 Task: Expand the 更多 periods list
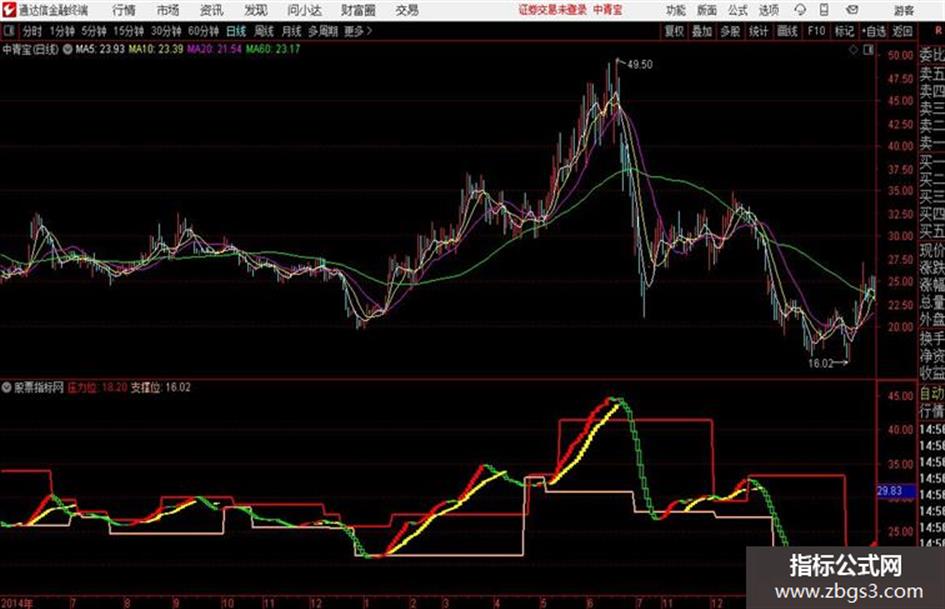[x=357, y=31]
